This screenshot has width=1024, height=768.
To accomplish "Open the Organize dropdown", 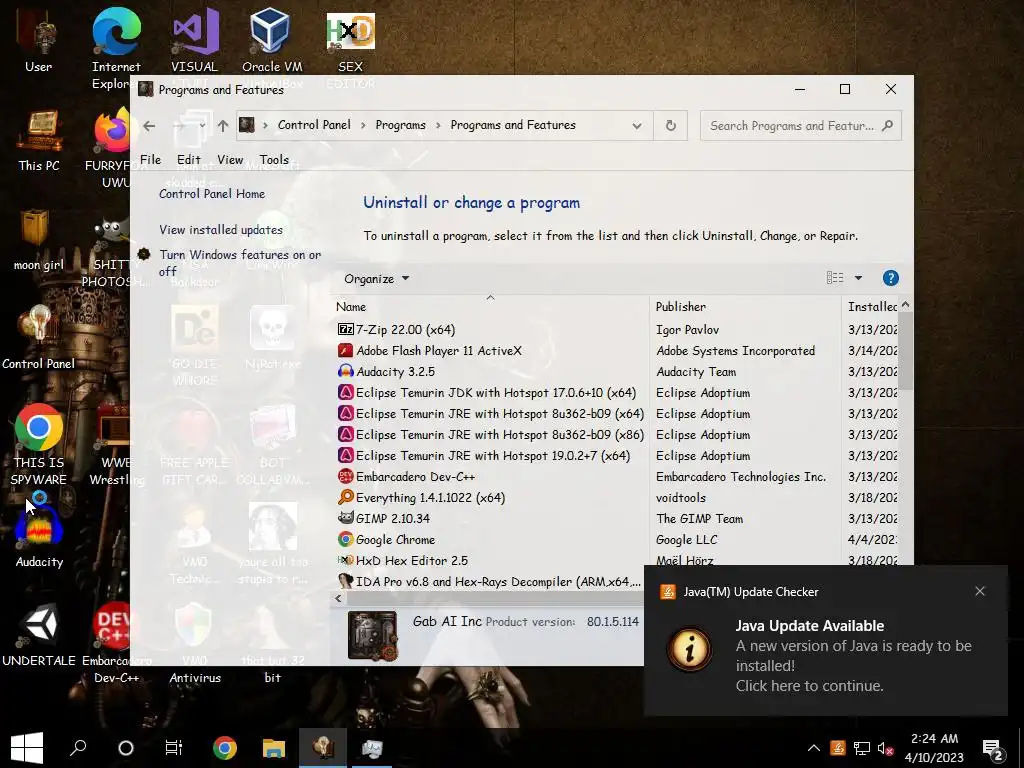I will 377,279.
